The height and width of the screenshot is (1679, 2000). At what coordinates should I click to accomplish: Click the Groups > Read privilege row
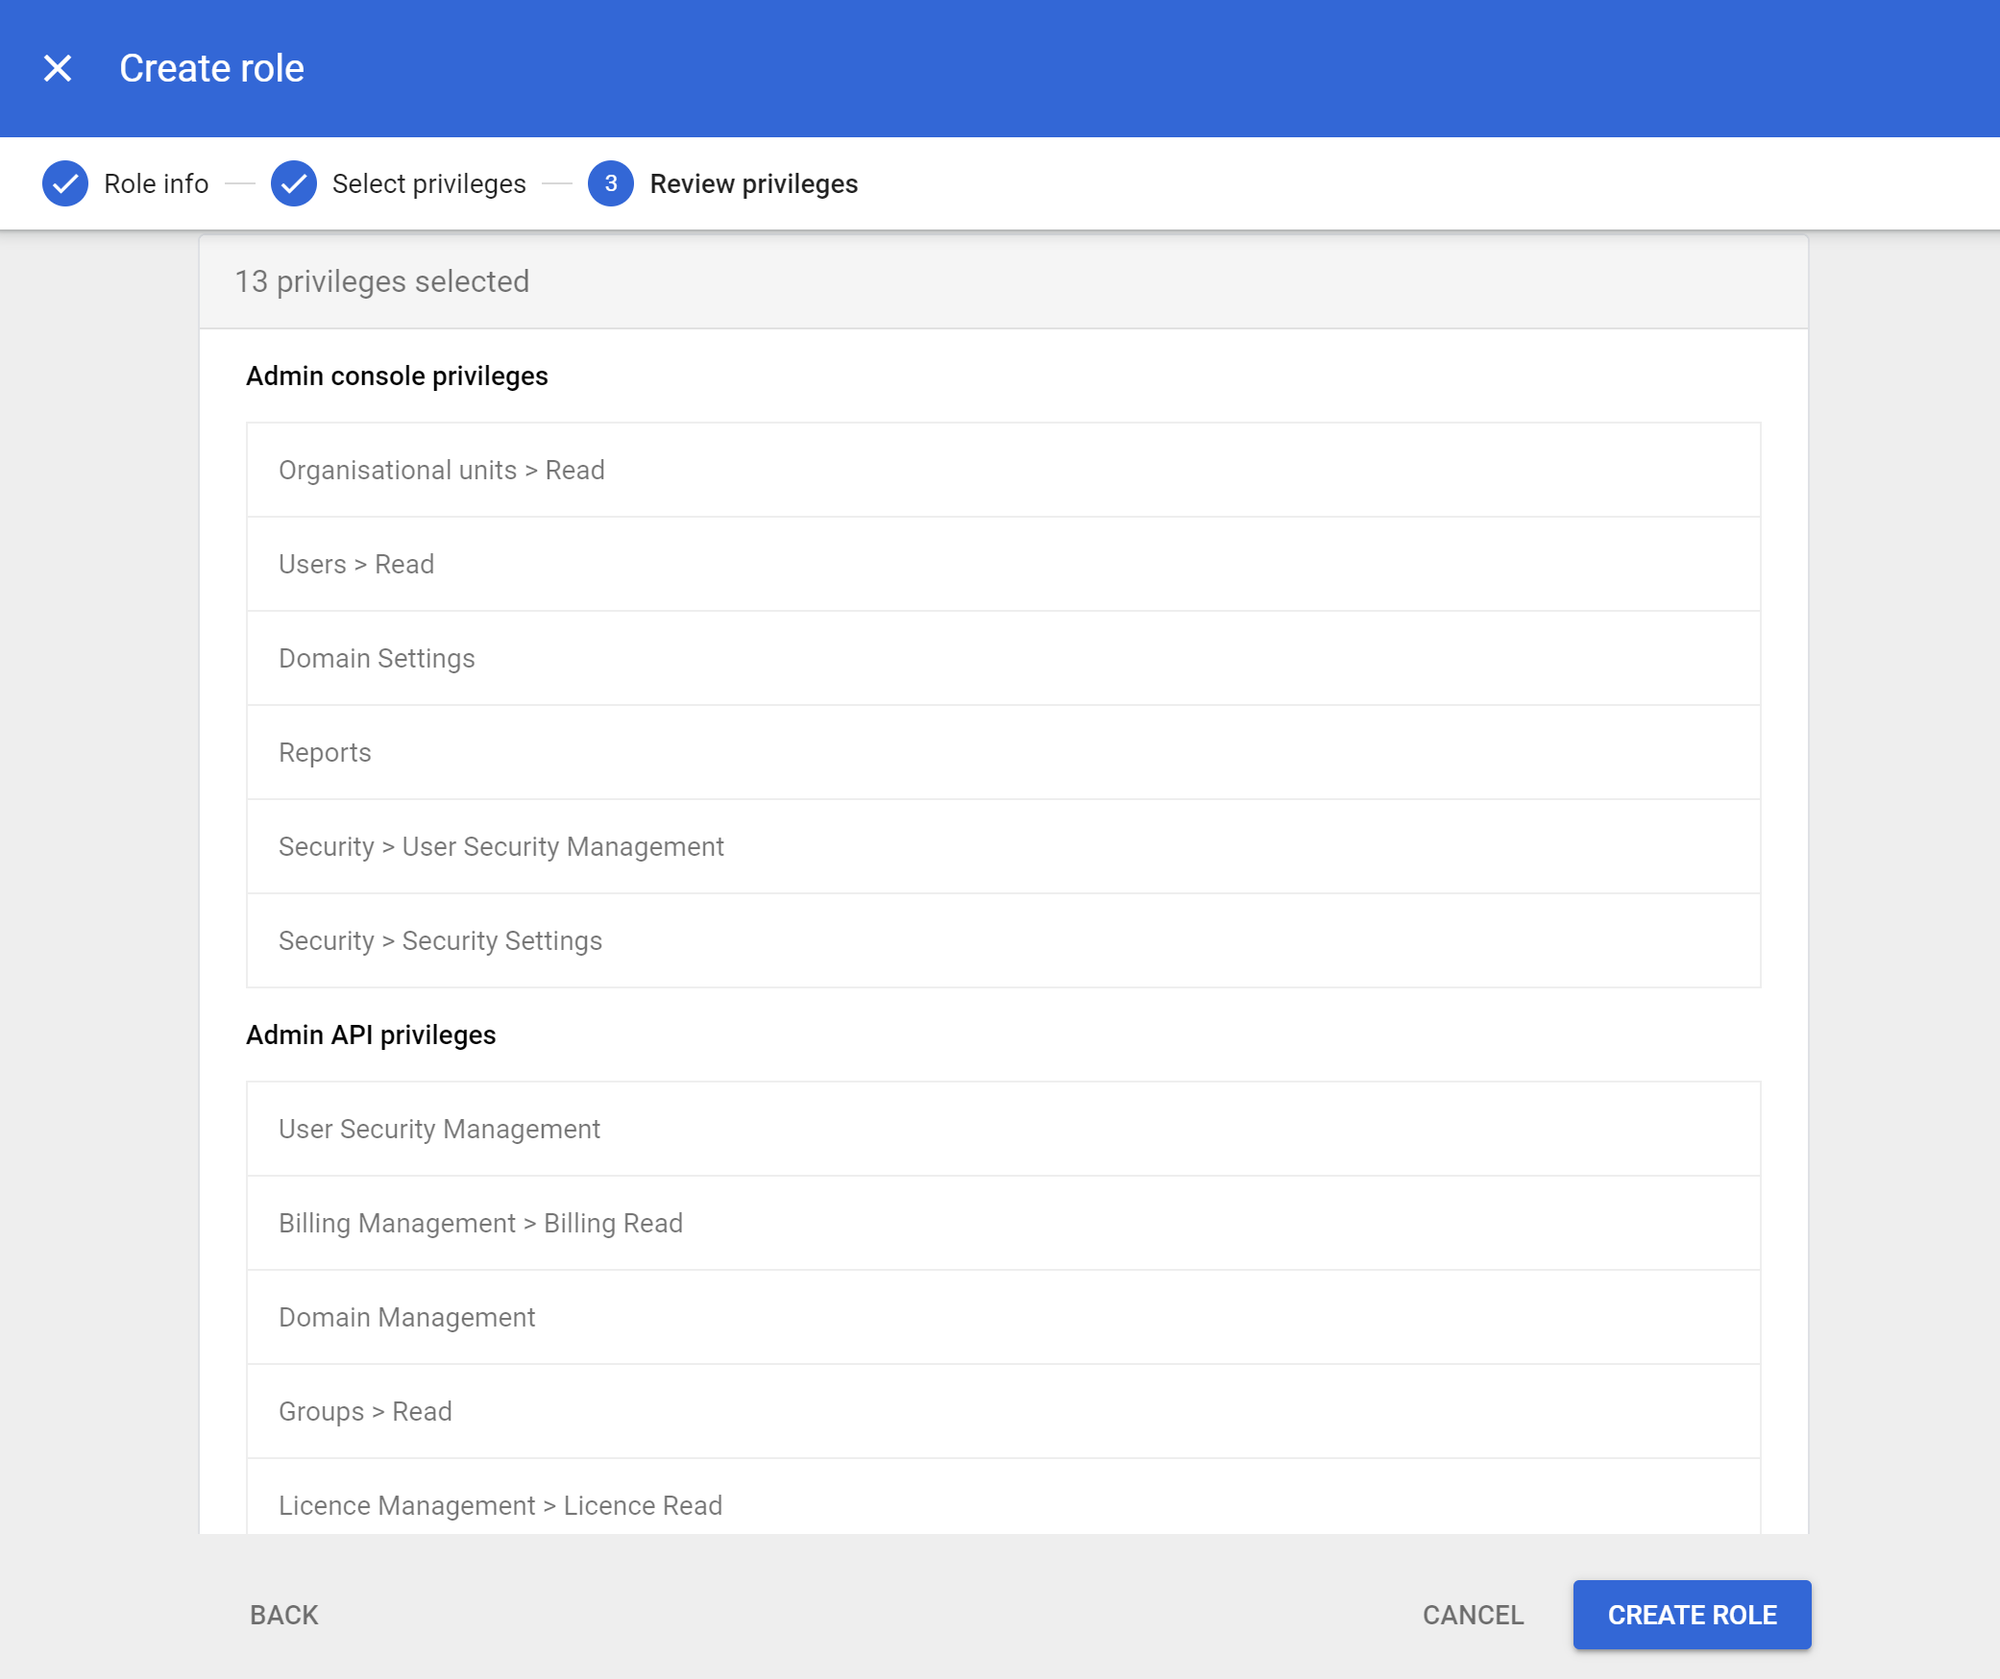click(1002, 1411)
